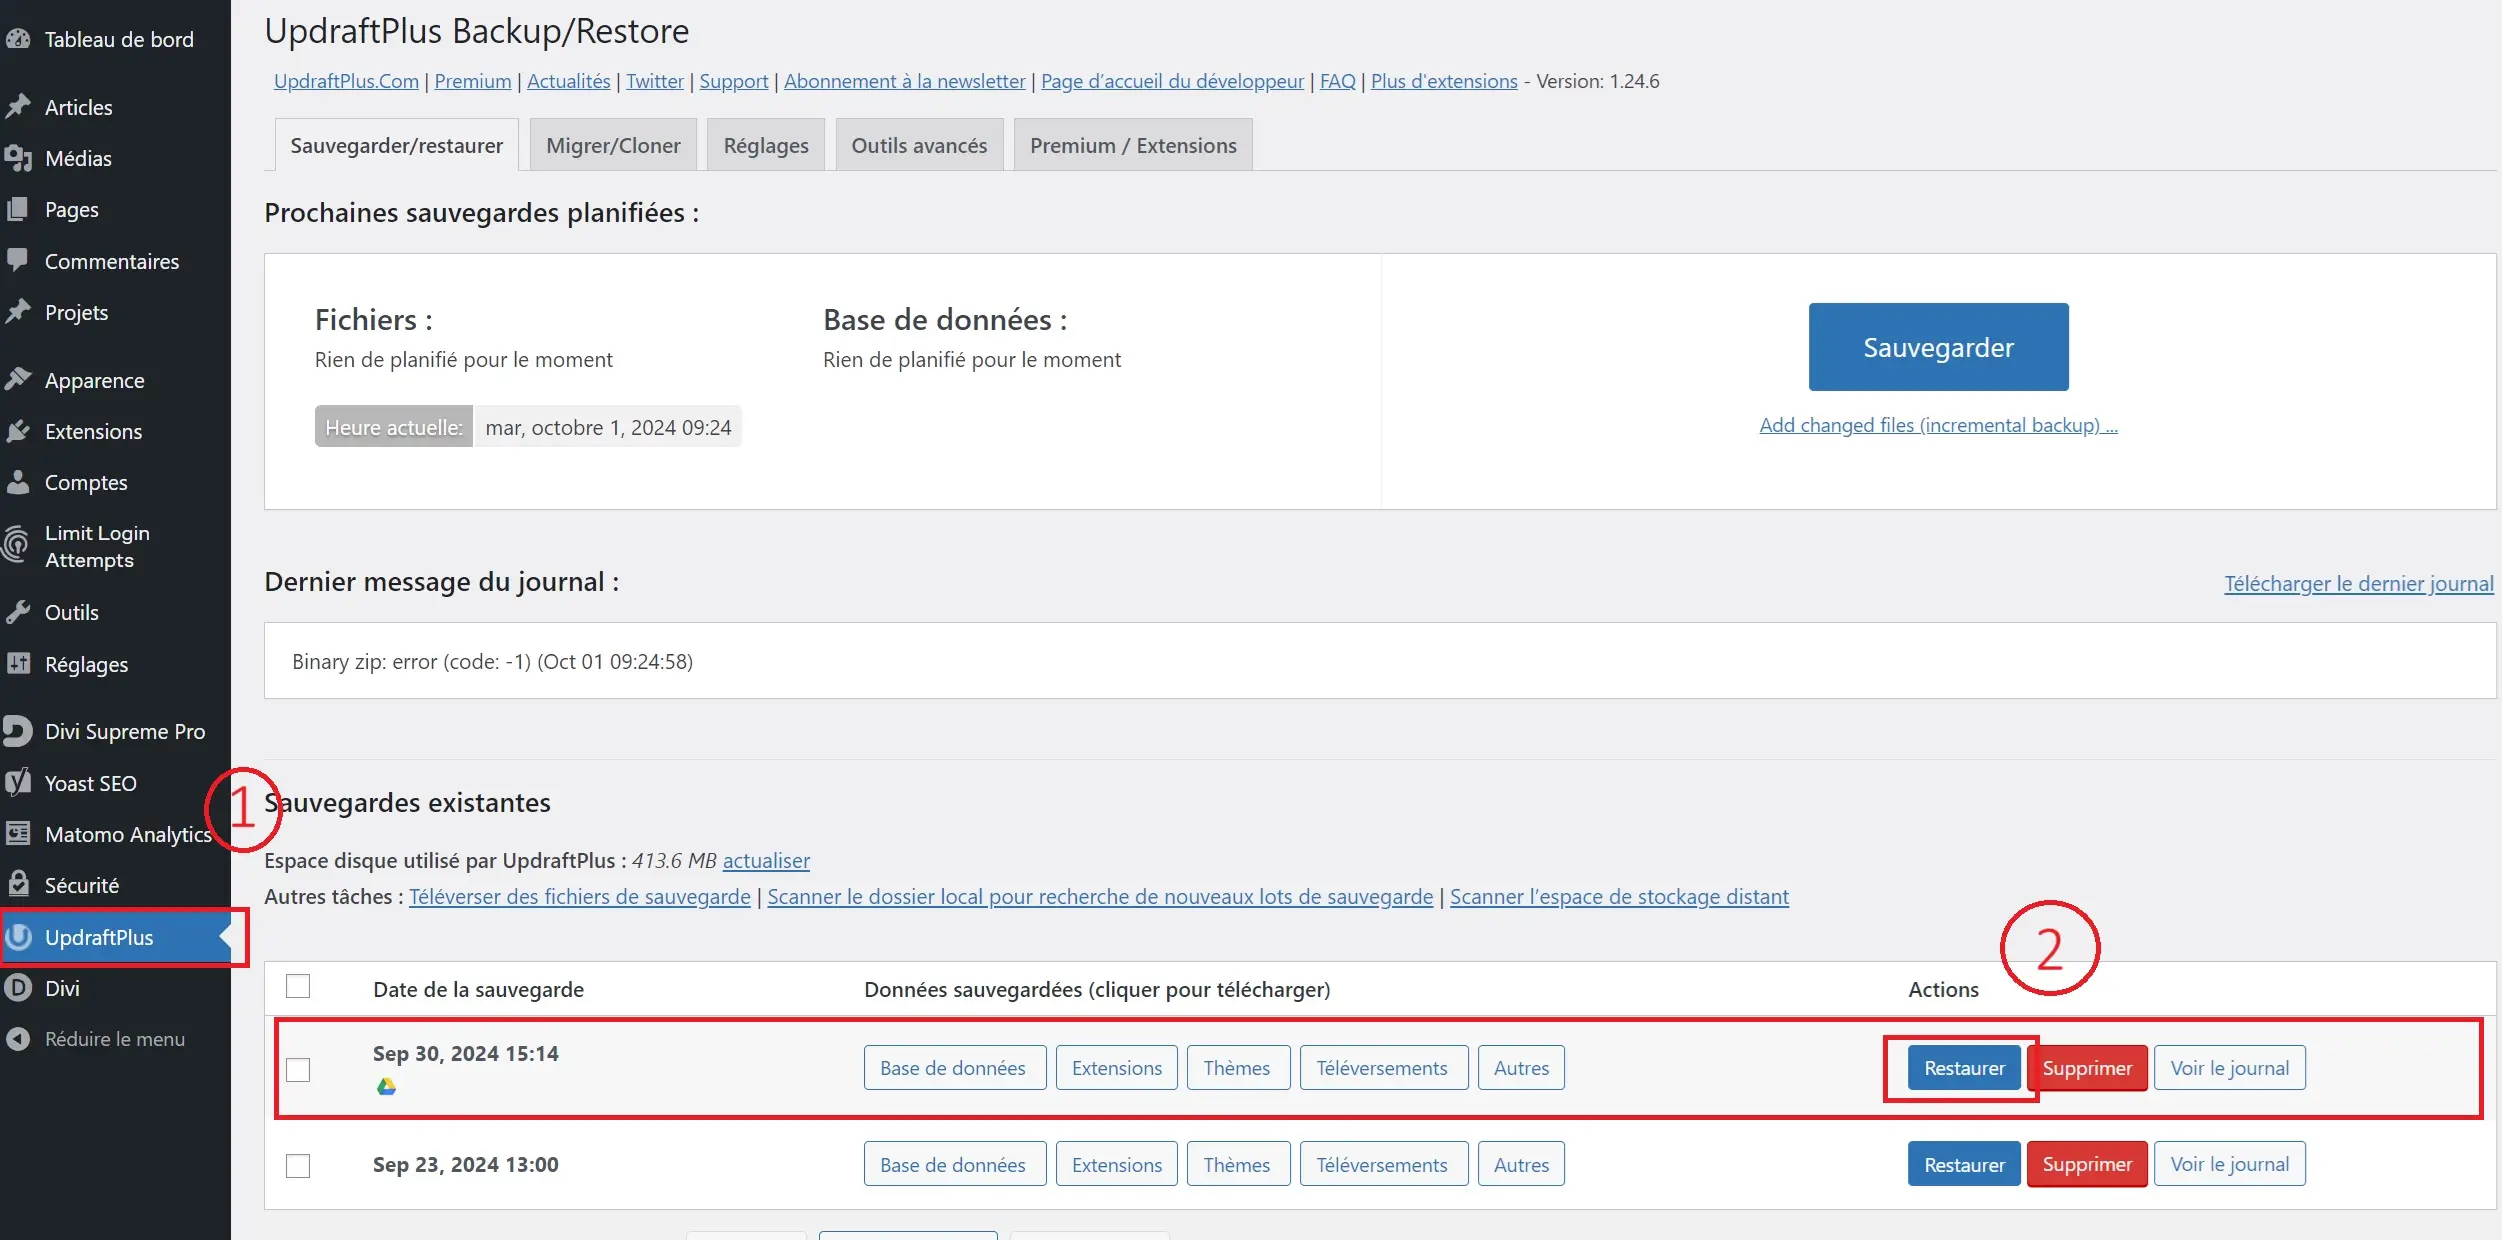This screenshot has width=2502, height=1240.
Task: Click Téléverser des fichiers de sauvegarde link
Action: 580,896
